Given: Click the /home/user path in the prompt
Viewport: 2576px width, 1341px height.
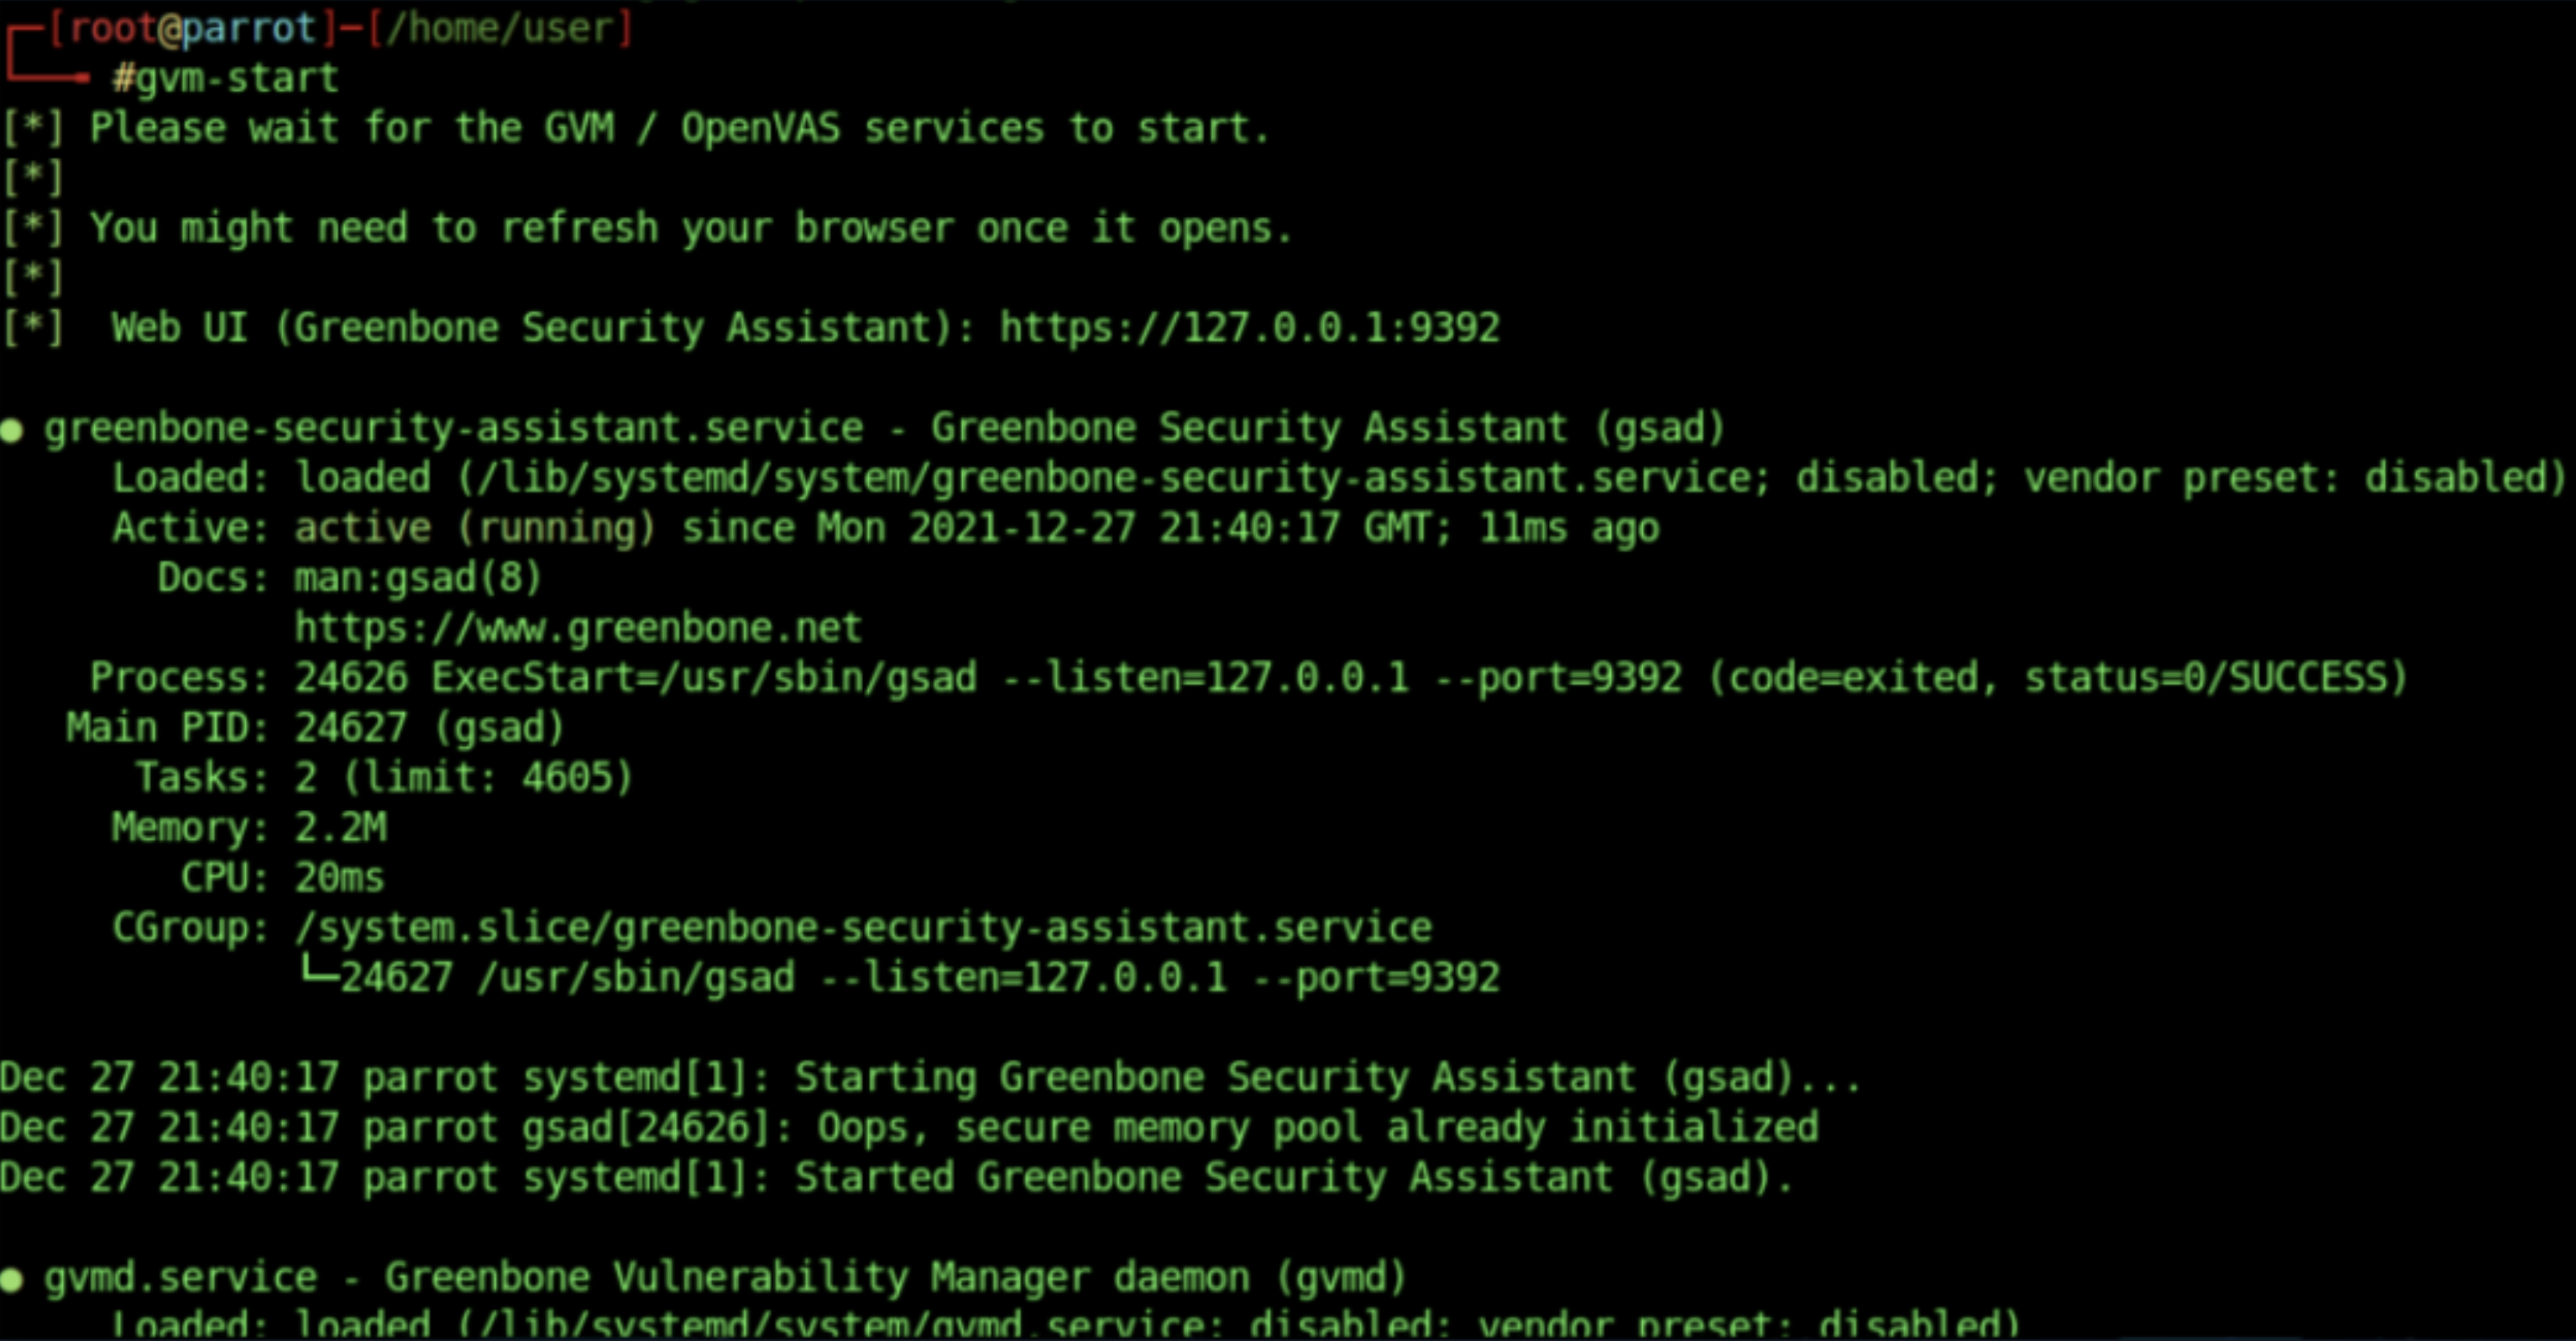Looking at the screenshot, I should (x=498, y=28).
